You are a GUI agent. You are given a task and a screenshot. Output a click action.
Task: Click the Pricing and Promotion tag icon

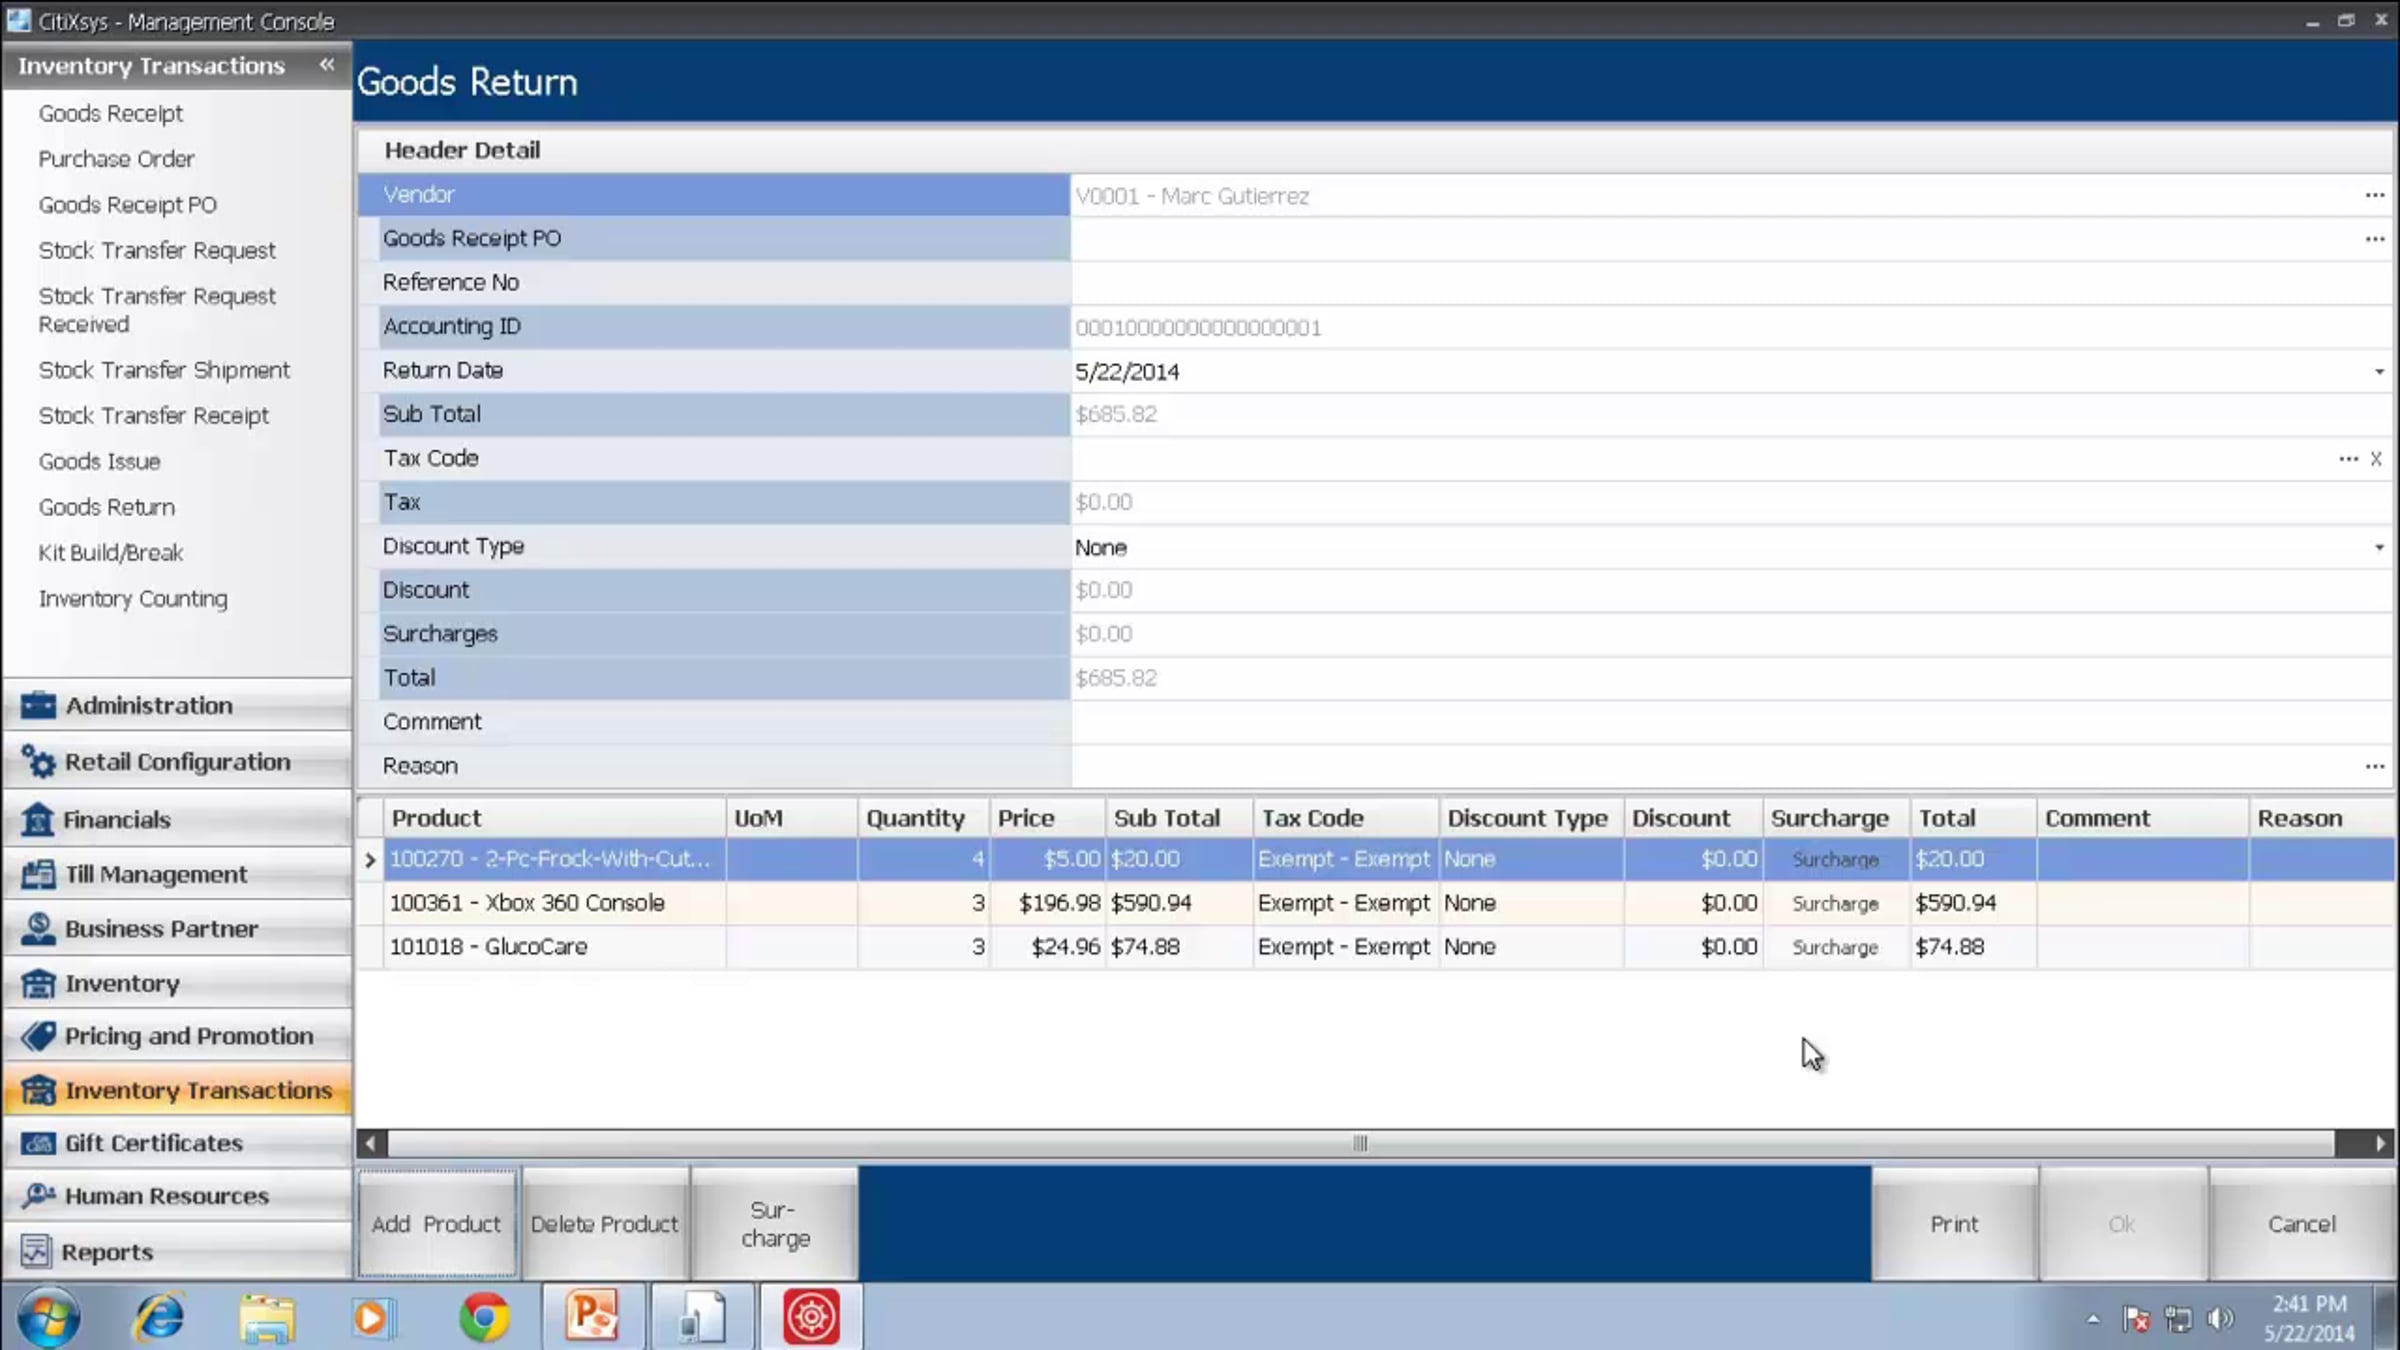[x=38, y=1036]
